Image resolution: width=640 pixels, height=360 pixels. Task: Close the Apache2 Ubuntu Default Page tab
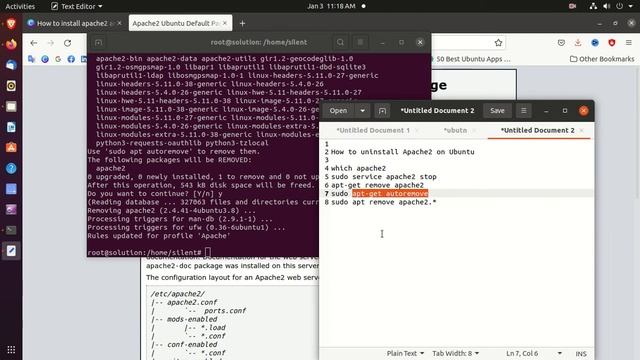point(224,23)
